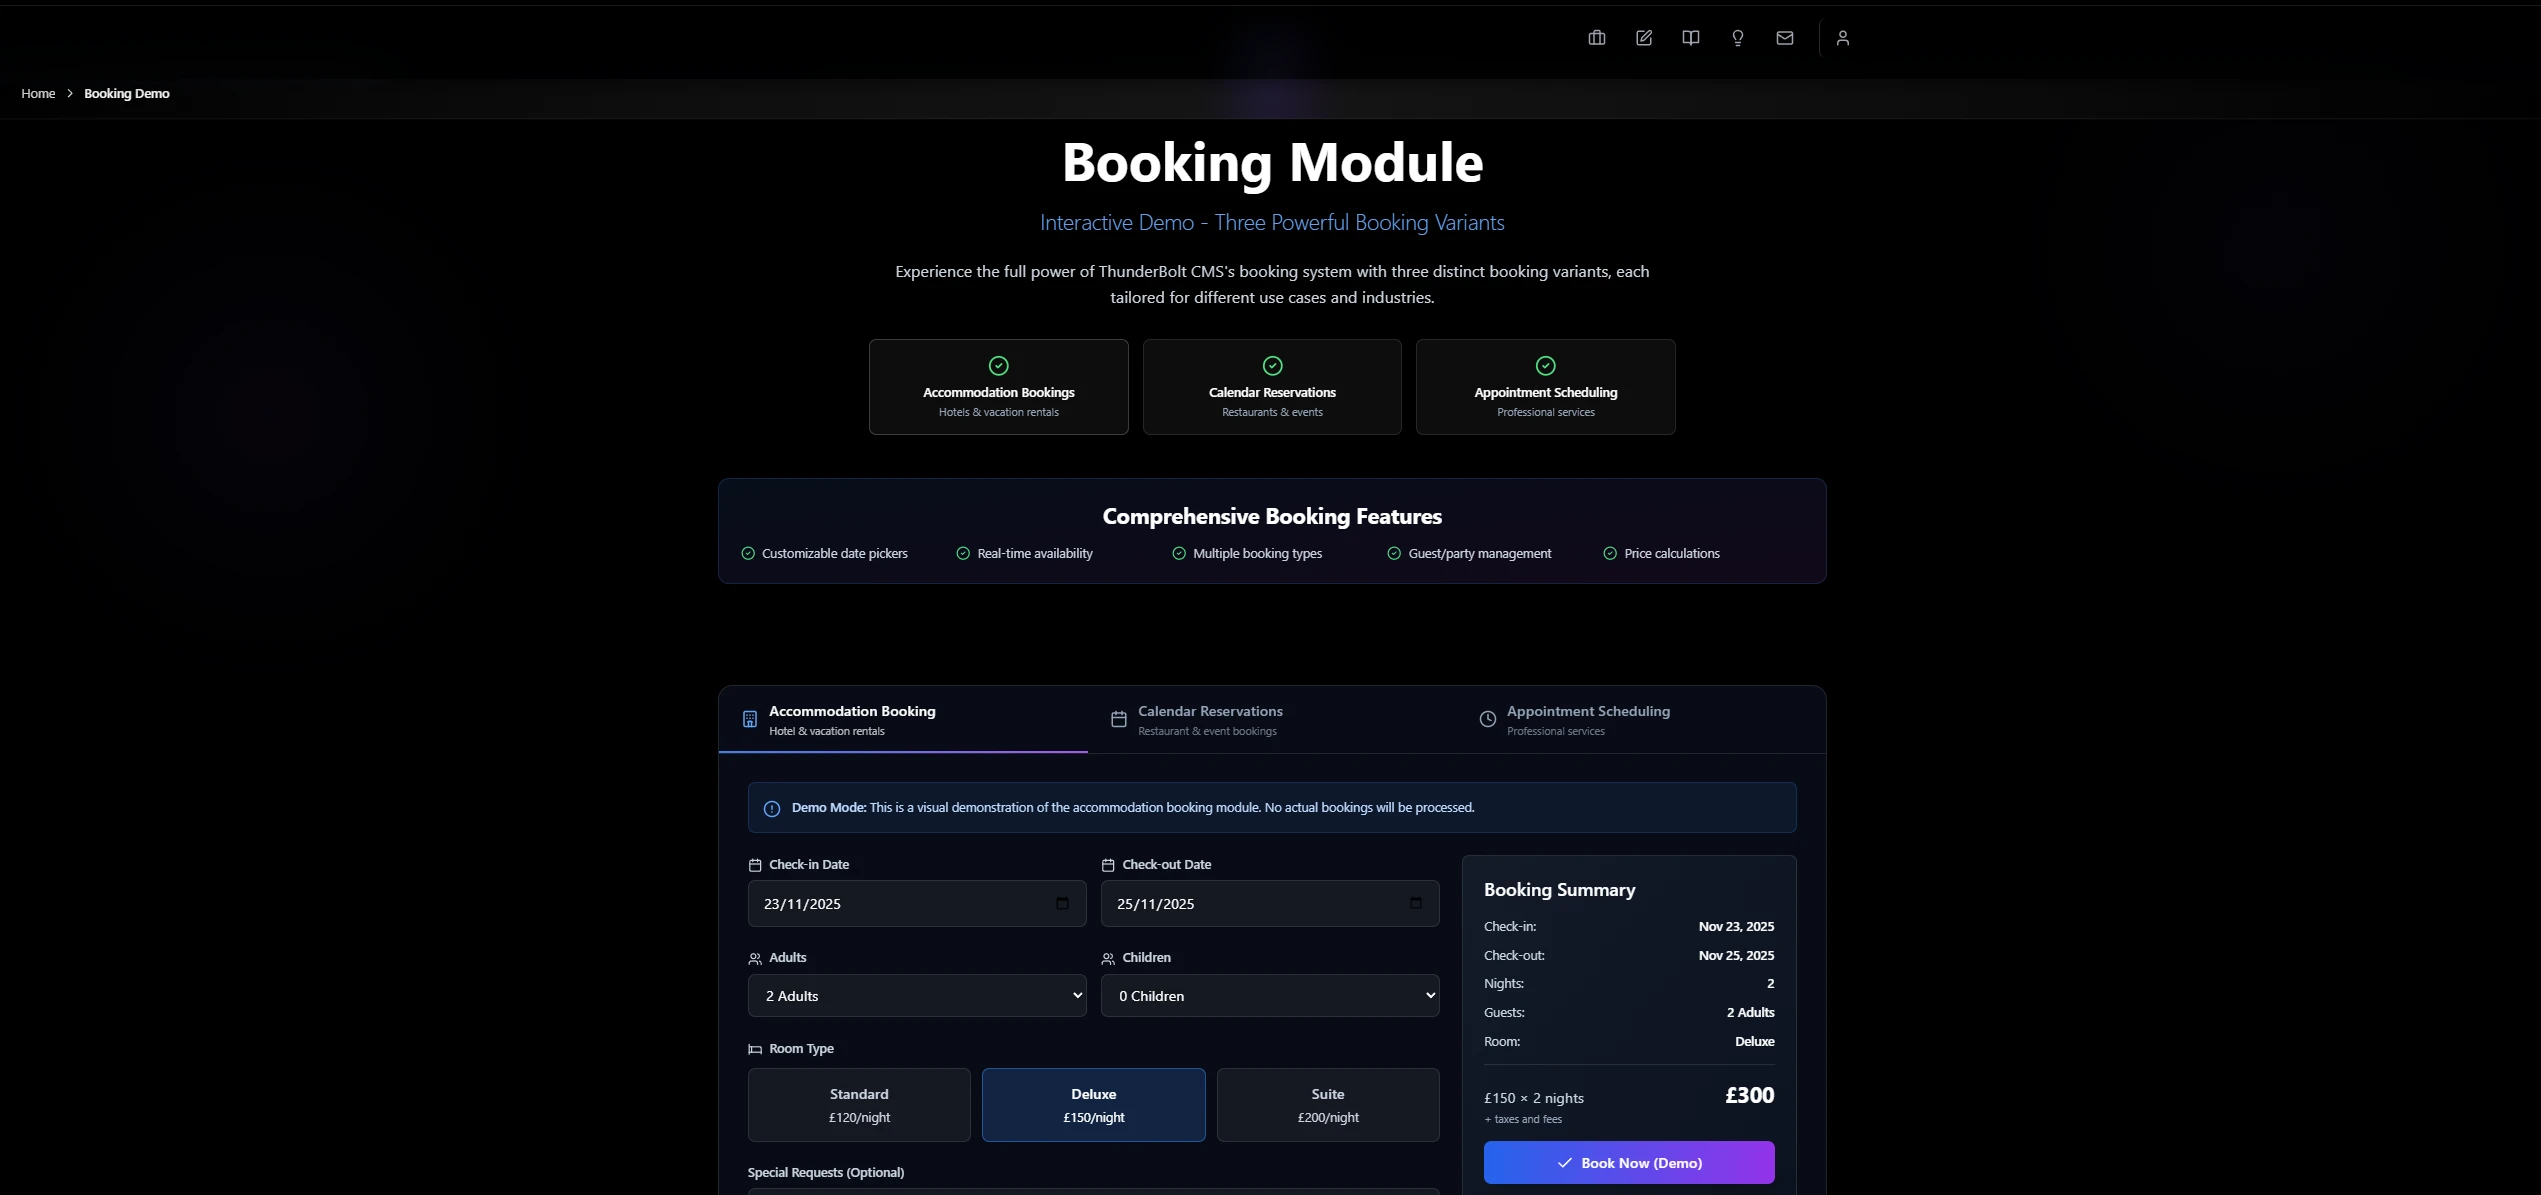2541x1195 pixels.
Task: Click the Book Now (Demo) button
Action: tap(1629, 1162)
